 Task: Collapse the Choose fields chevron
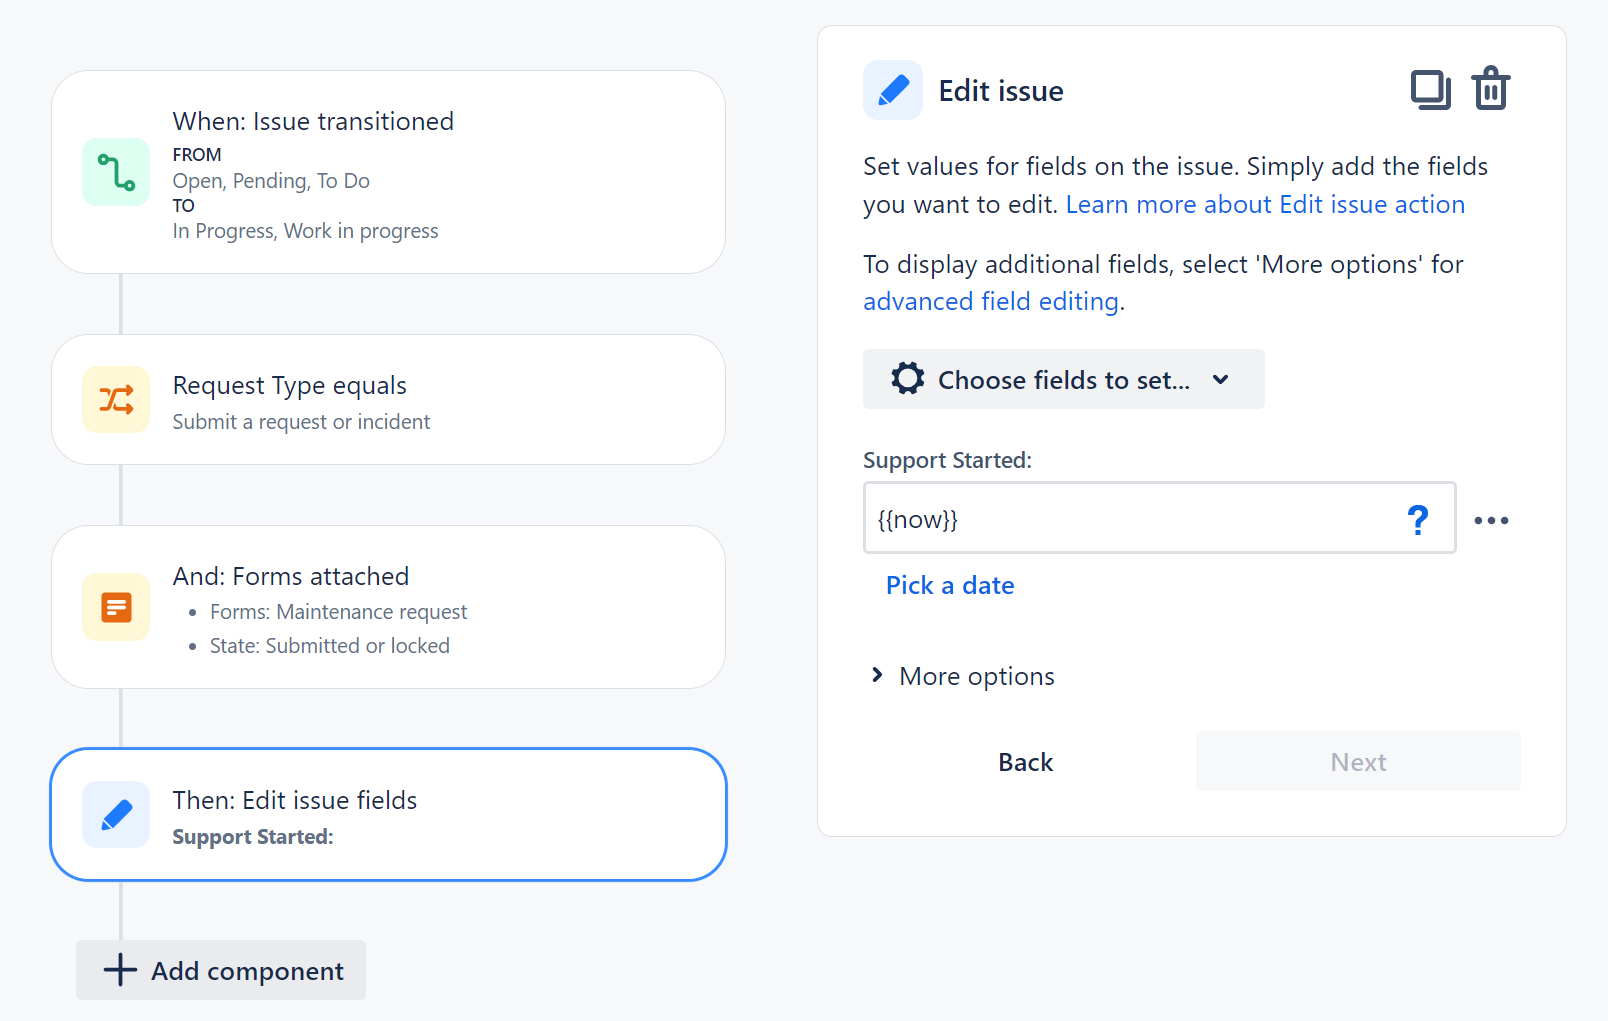1220,380
